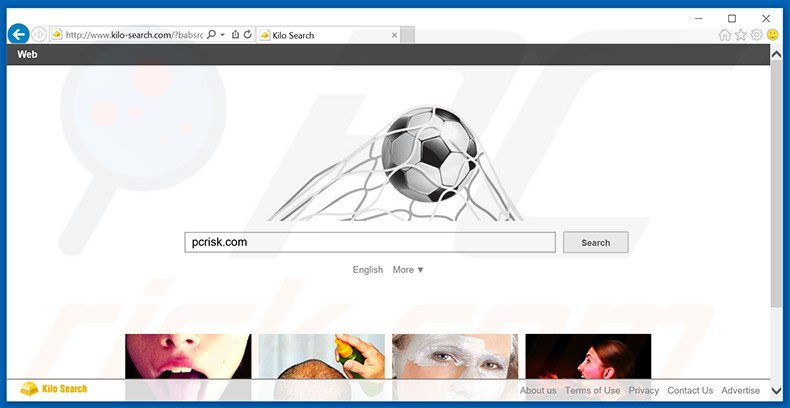Open the browser Home icon

tap(725, 35)
